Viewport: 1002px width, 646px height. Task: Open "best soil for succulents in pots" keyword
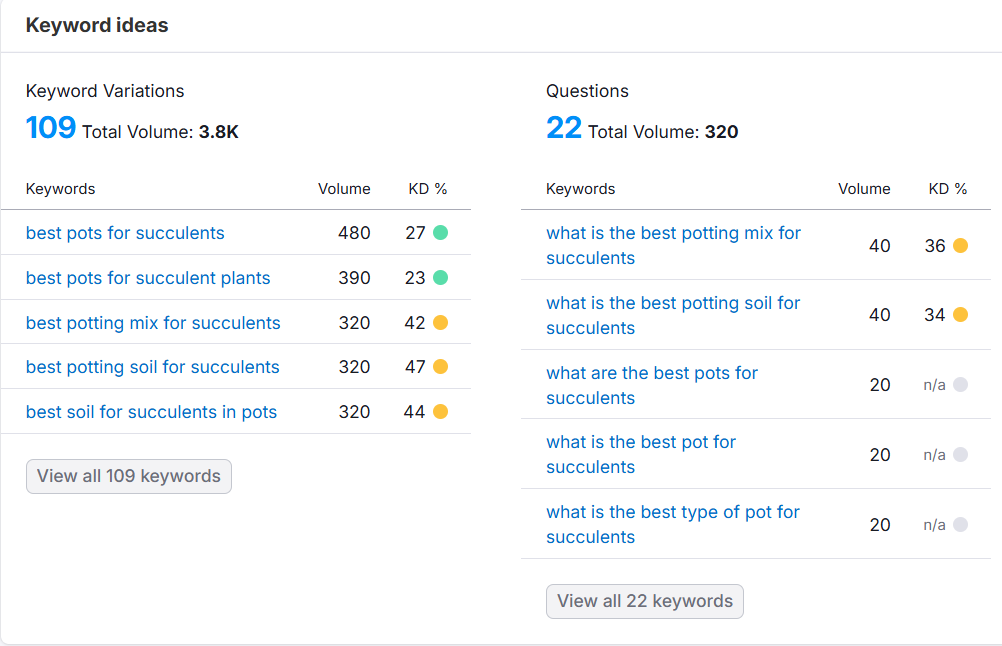click(x=151, y=411)
